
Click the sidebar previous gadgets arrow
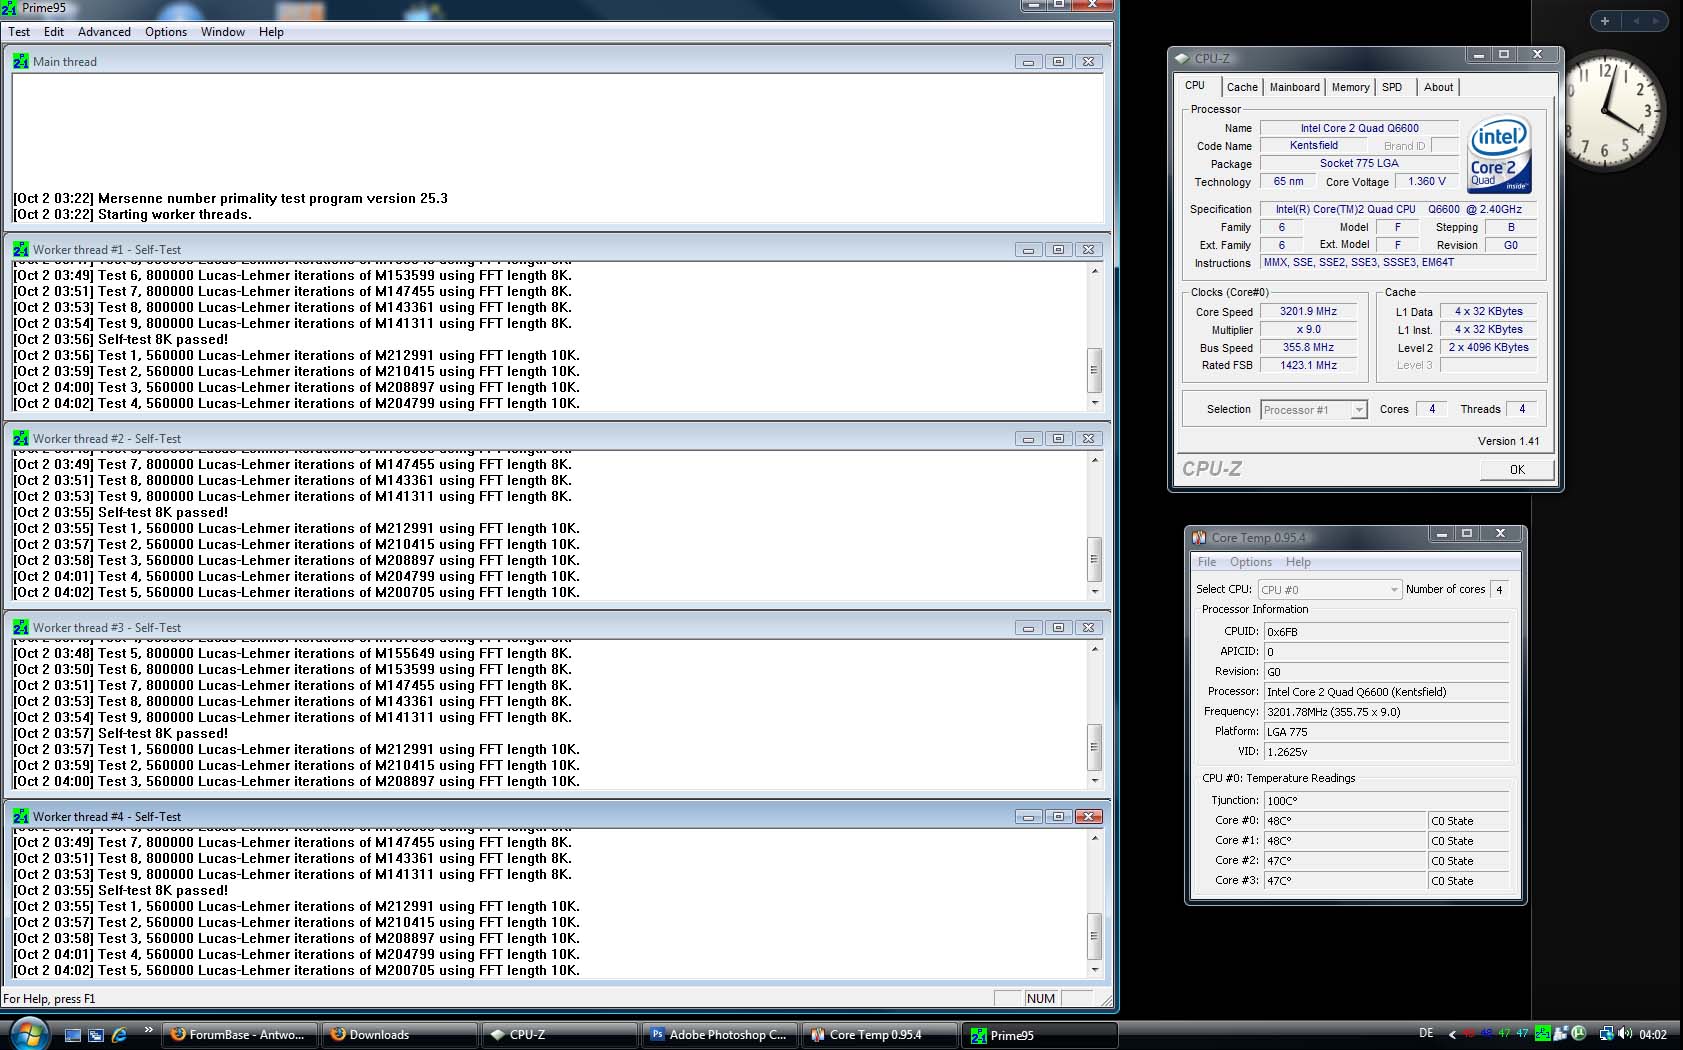1637,21
